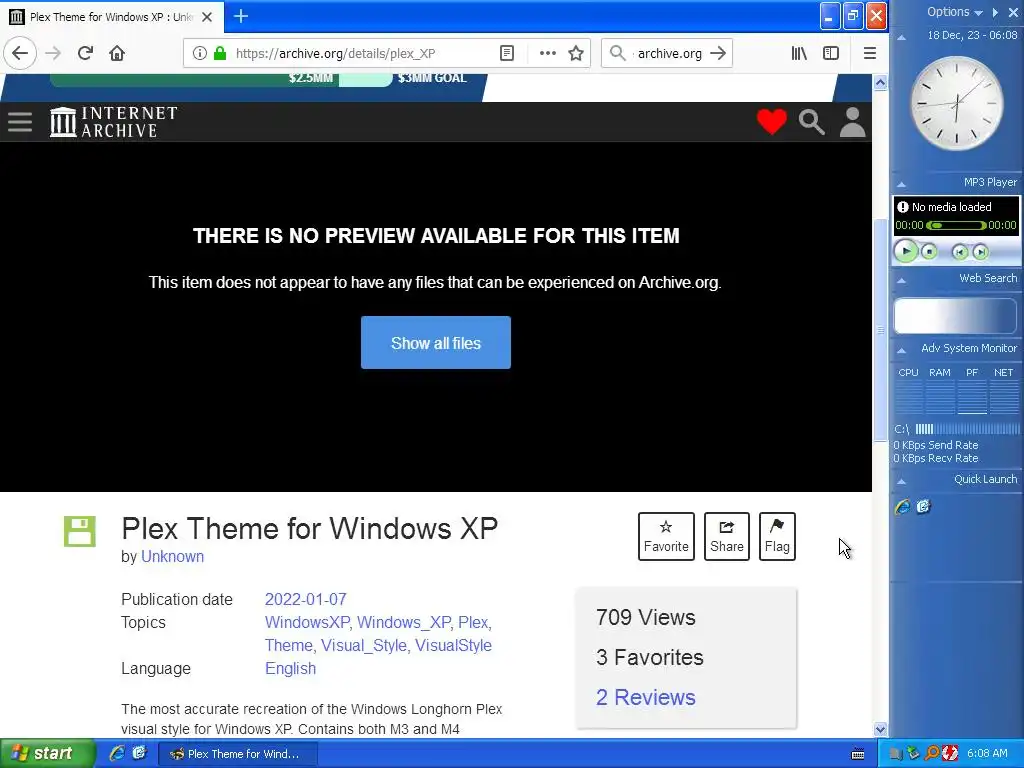Open page actions three-dot menu

(x=547, y=53)
